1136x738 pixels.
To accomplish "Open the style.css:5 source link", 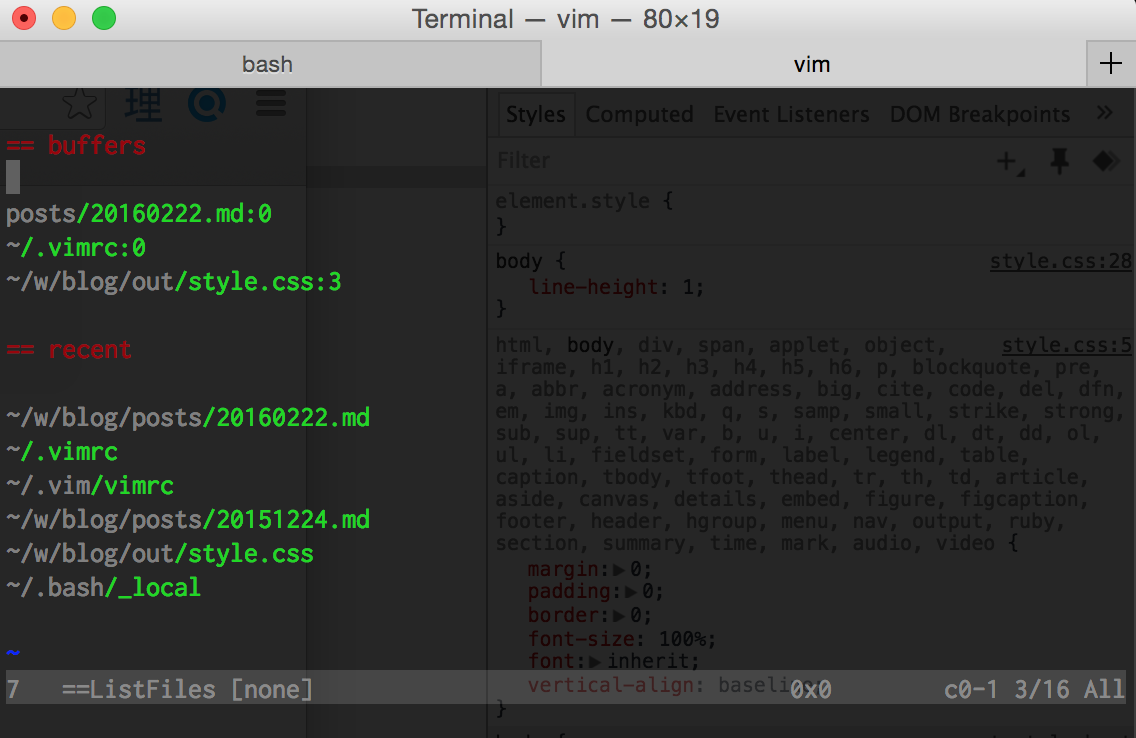I will [x=1066, y=346].
